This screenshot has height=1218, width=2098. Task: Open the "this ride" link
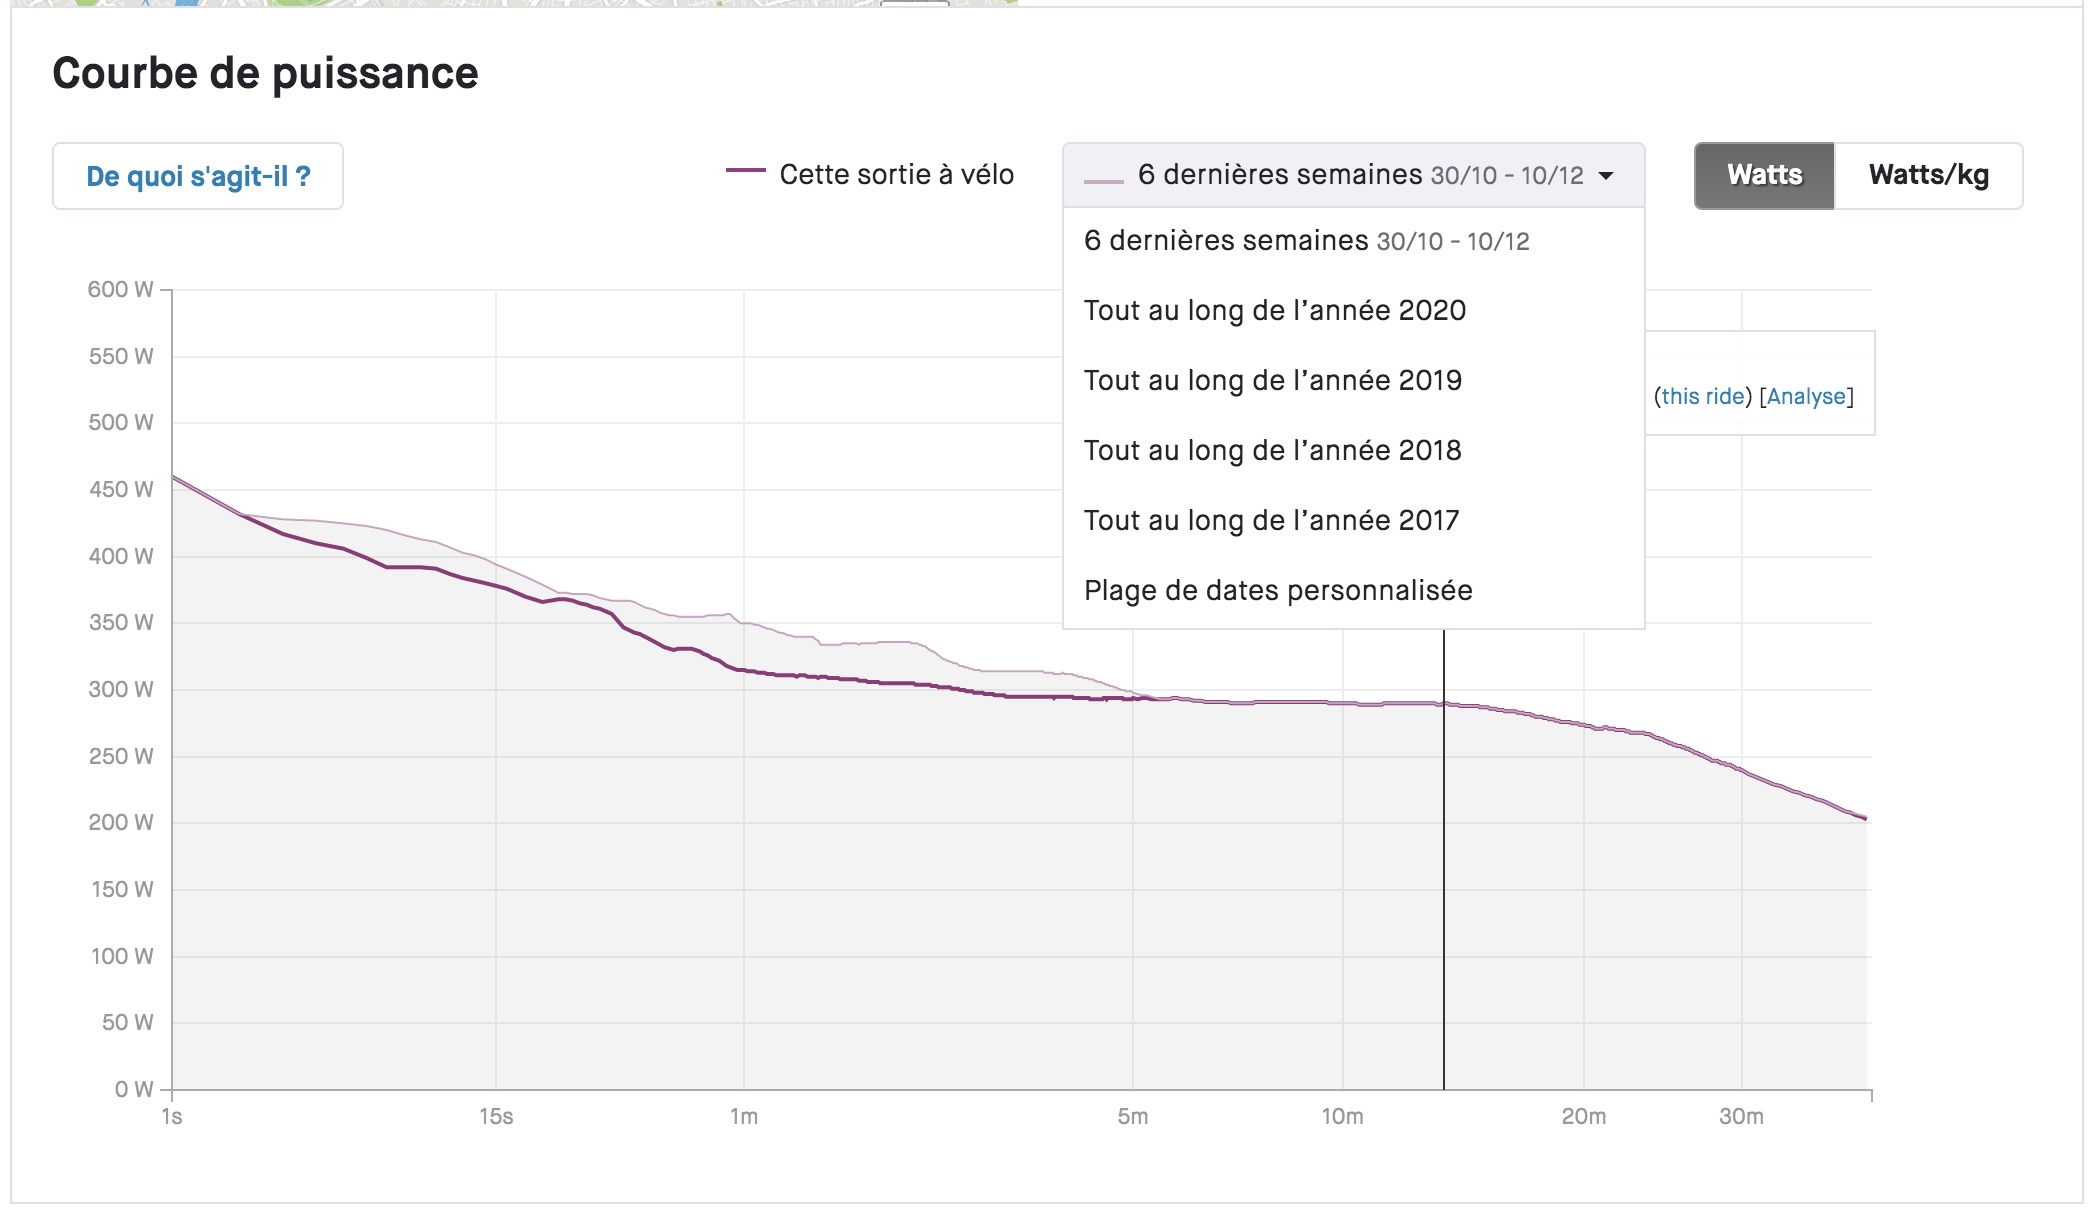(x=1703, y=397)
